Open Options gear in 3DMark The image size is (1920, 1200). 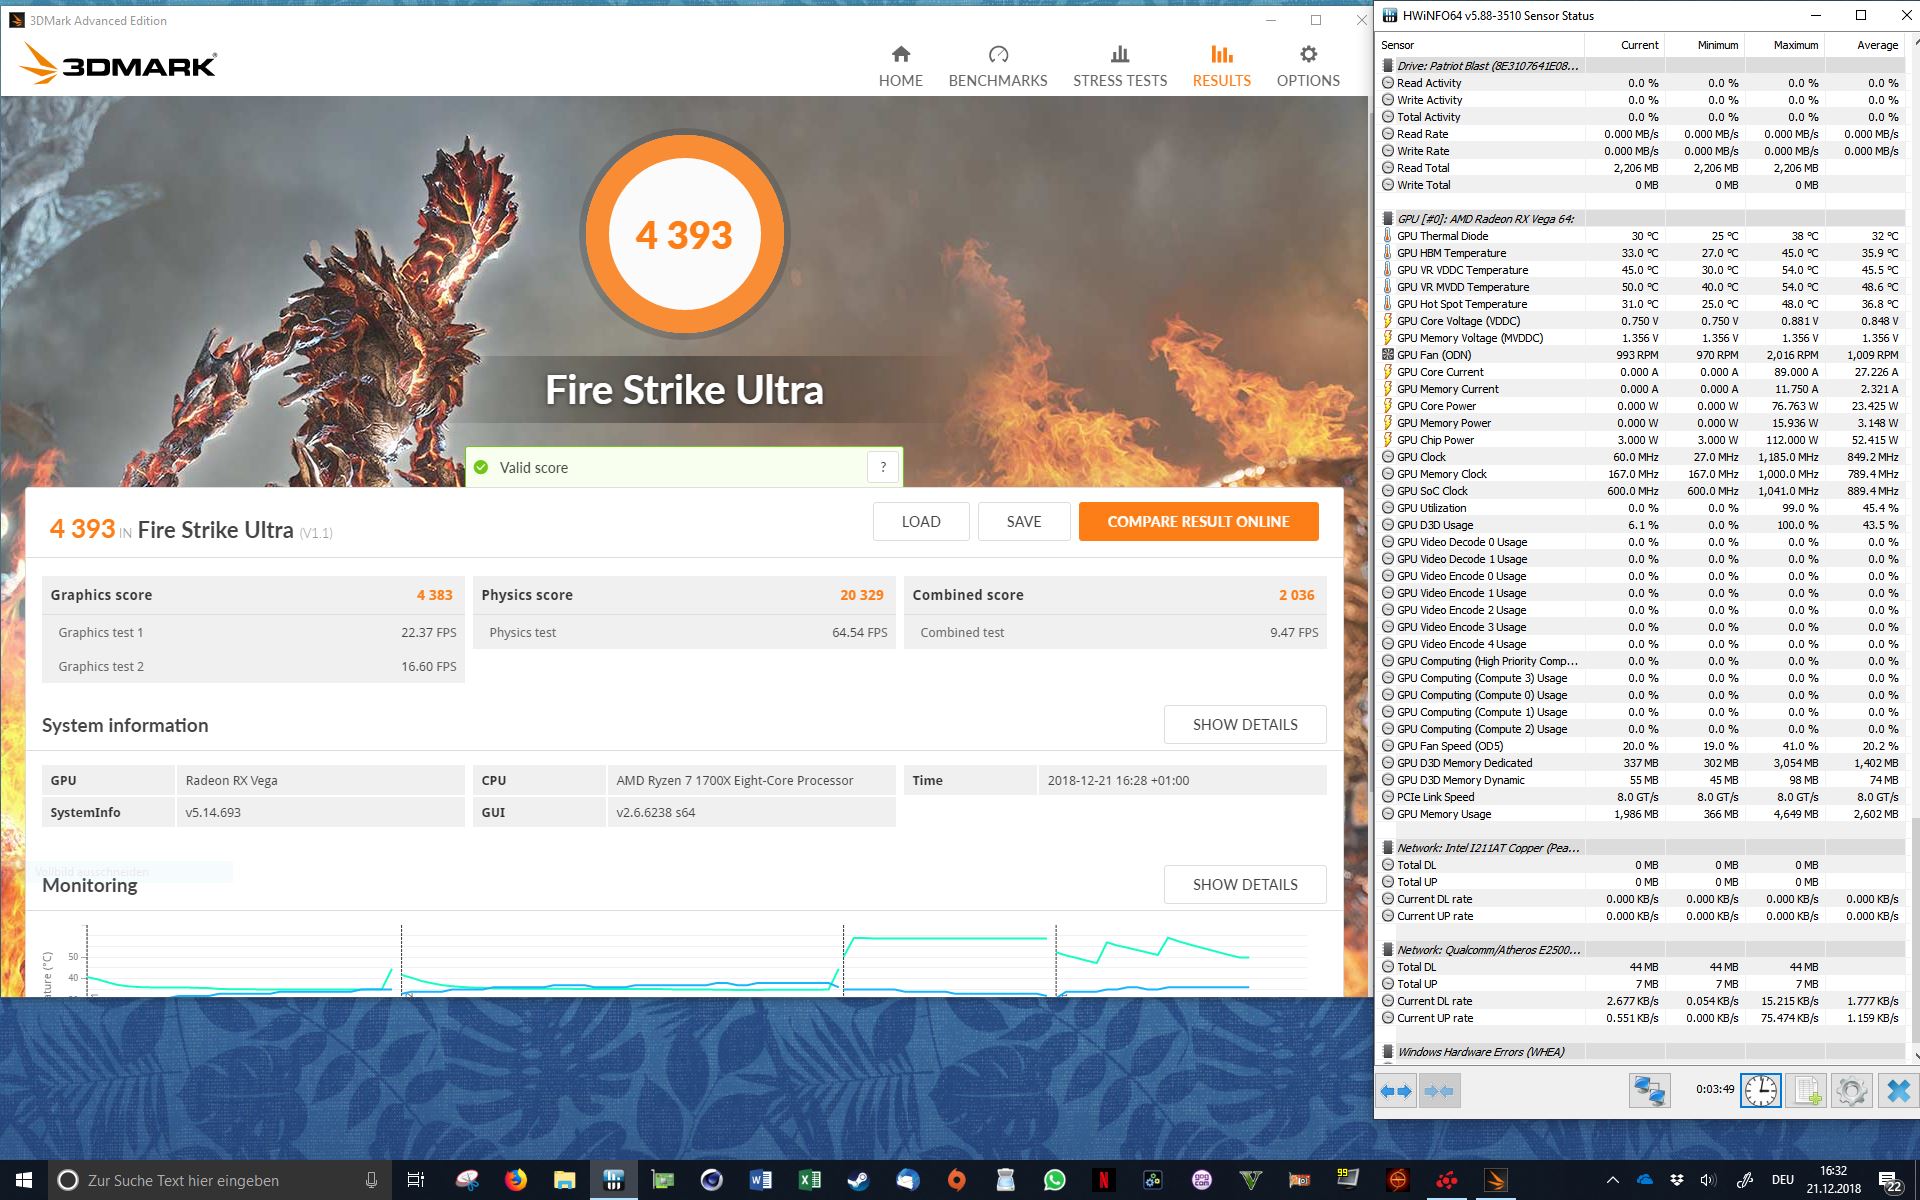coord(1307,55)
